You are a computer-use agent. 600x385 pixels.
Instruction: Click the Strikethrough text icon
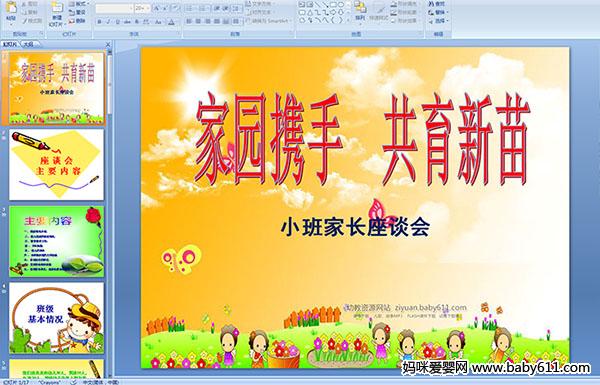tap(127, 22)
